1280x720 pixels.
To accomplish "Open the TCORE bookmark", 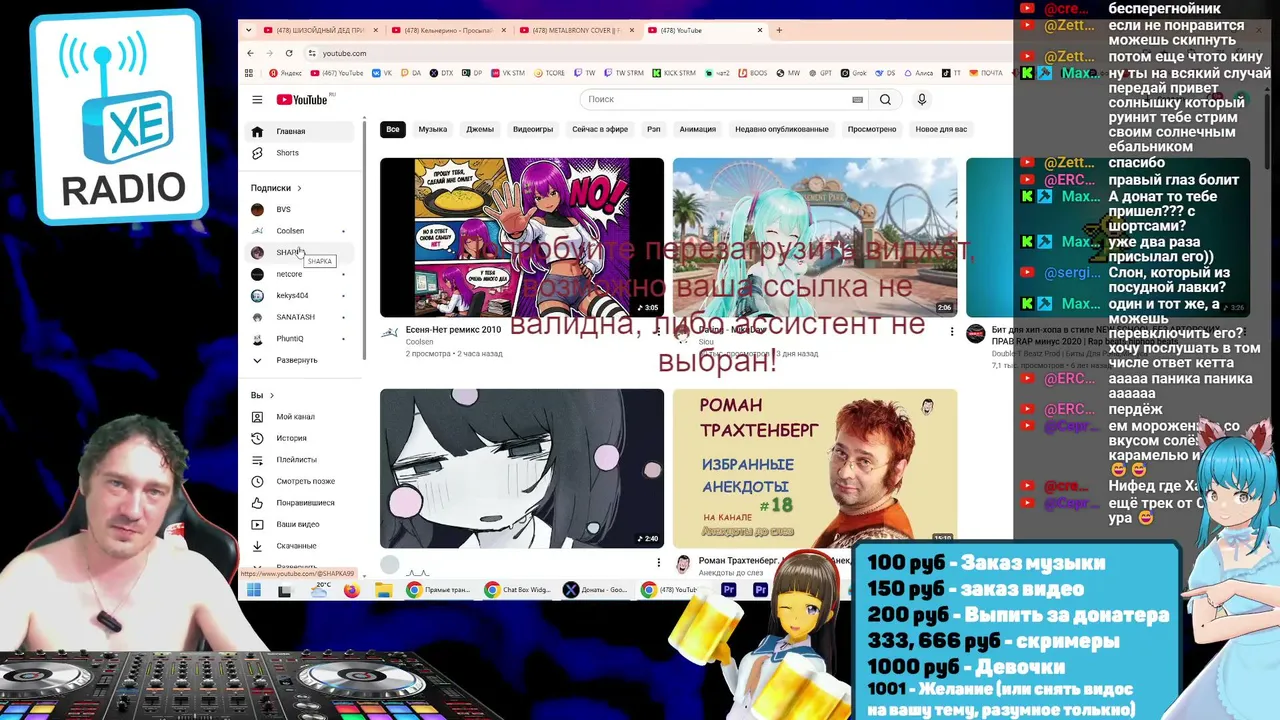I will tap(550, 73).
